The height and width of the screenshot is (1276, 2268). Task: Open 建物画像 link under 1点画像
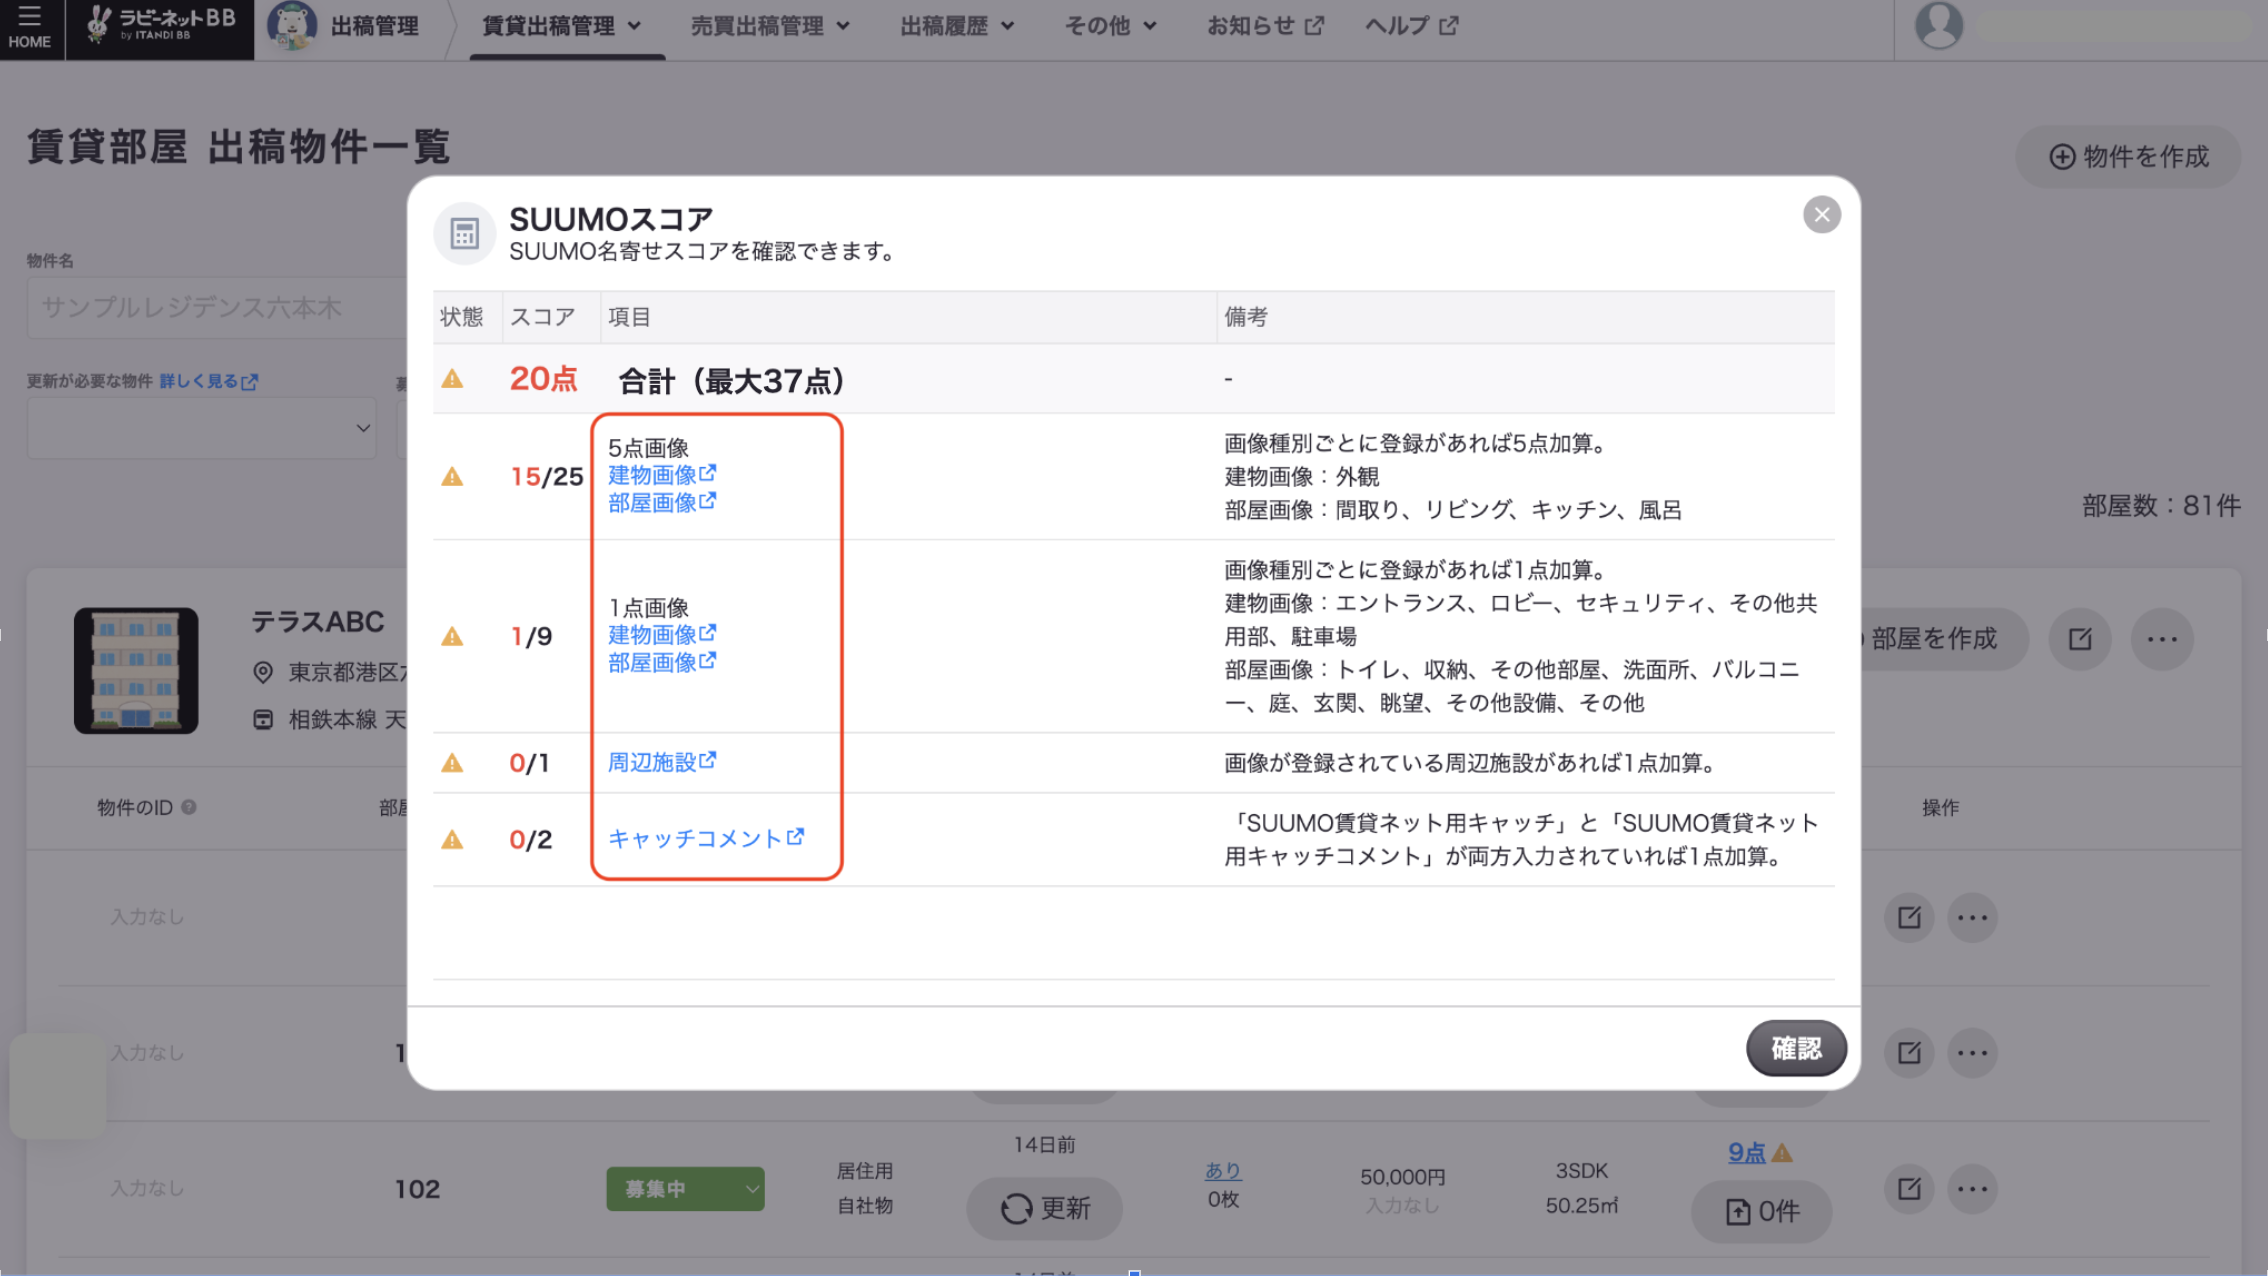[662, 634]
